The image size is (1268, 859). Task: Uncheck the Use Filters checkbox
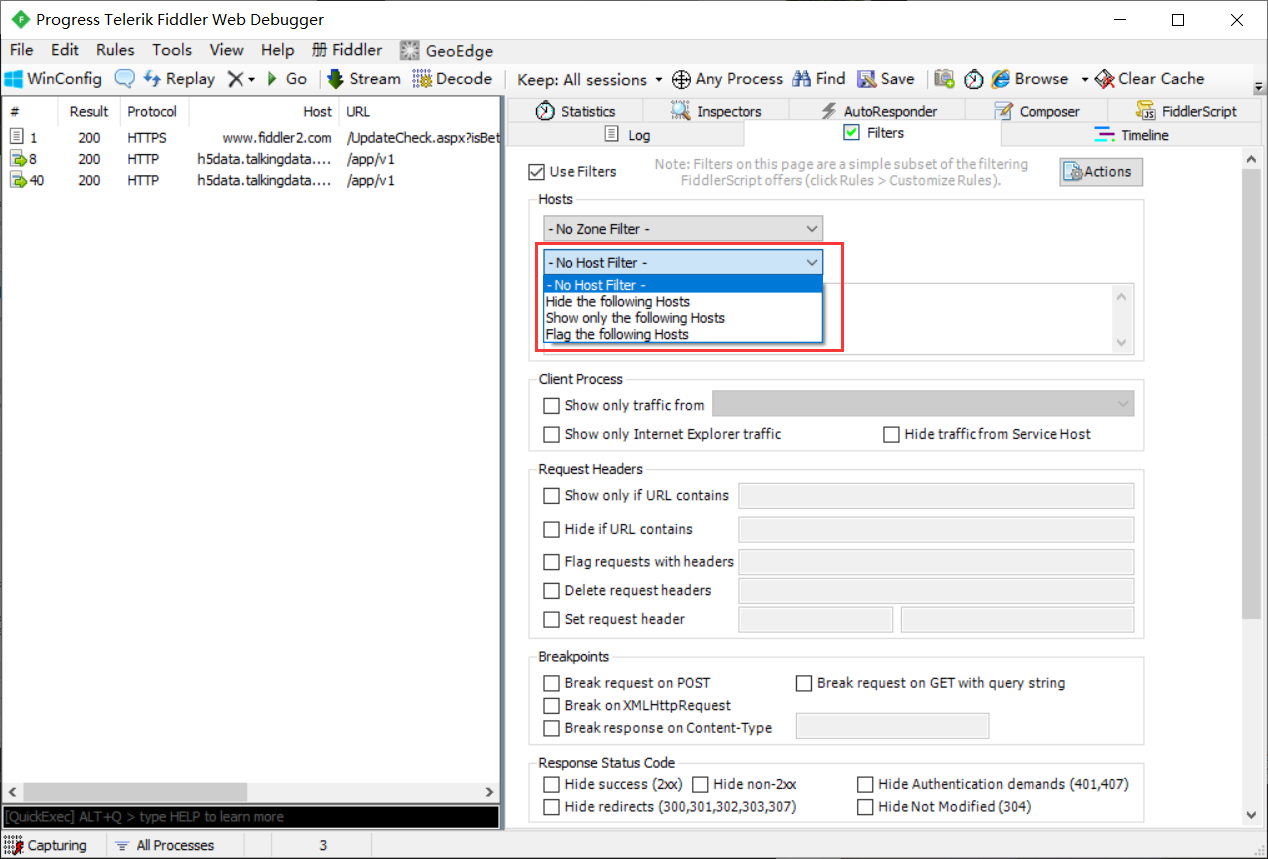(x=537, y=172)
